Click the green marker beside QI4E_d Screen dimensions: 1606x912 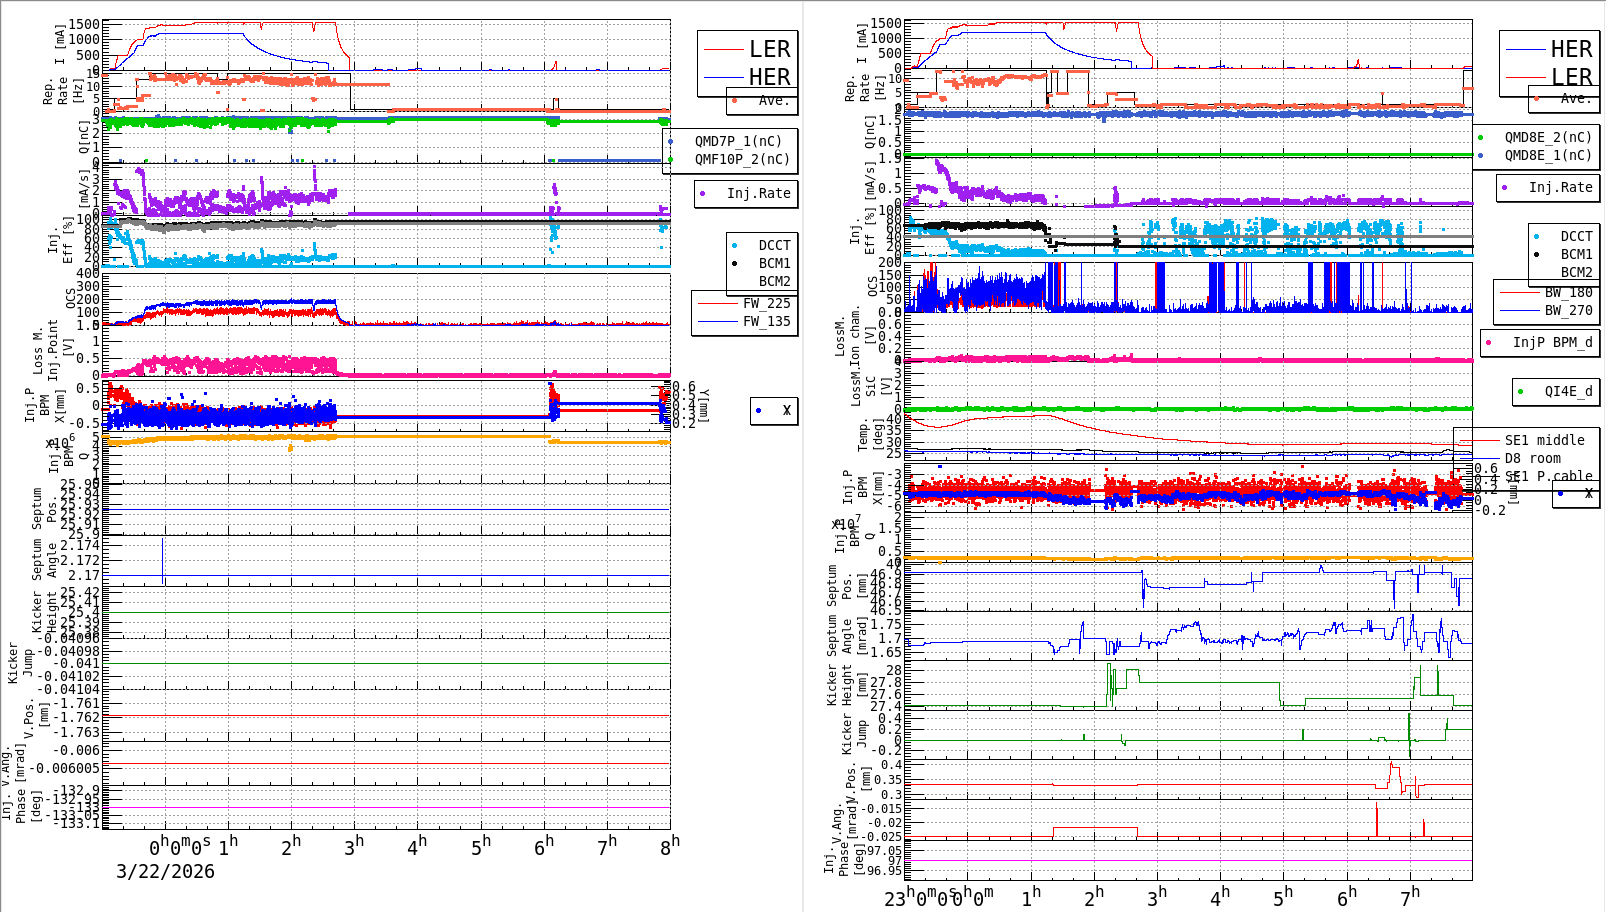click(x=1520, y=392)
